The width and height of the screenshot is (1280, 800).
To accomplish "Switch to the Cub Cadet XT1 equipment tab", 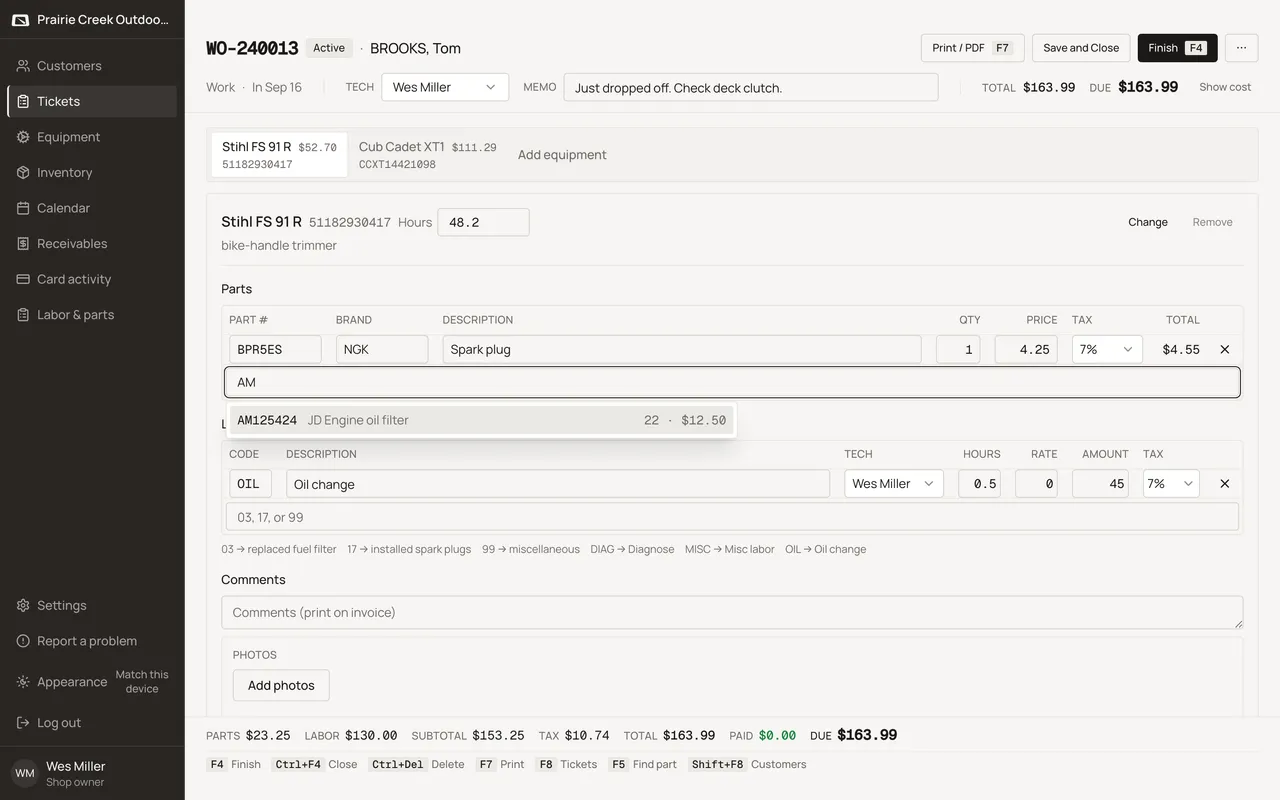I will tap(427, 155).
